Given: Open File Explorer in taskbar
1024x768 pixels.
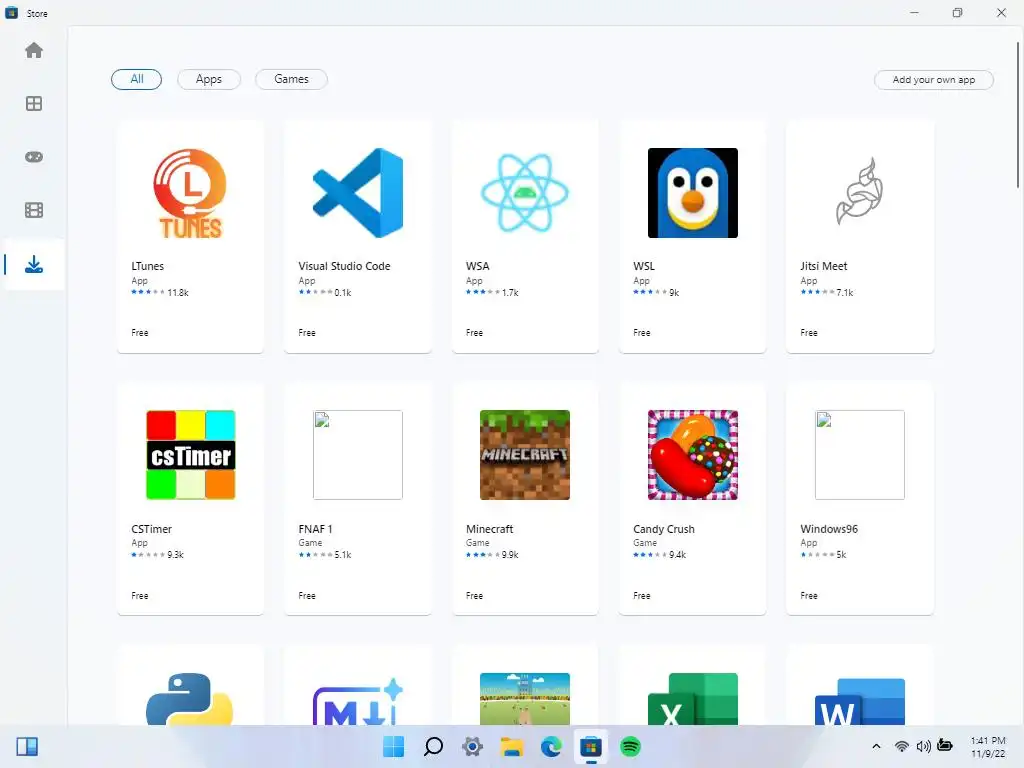Looking at the screenshot, I should (x=512, y=746).
